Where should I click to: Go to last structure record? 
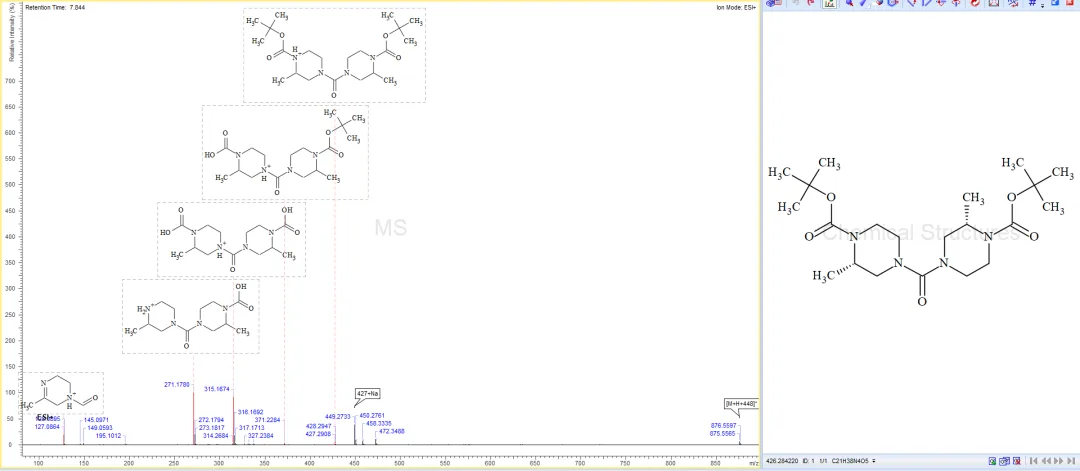click(1071, 461)
